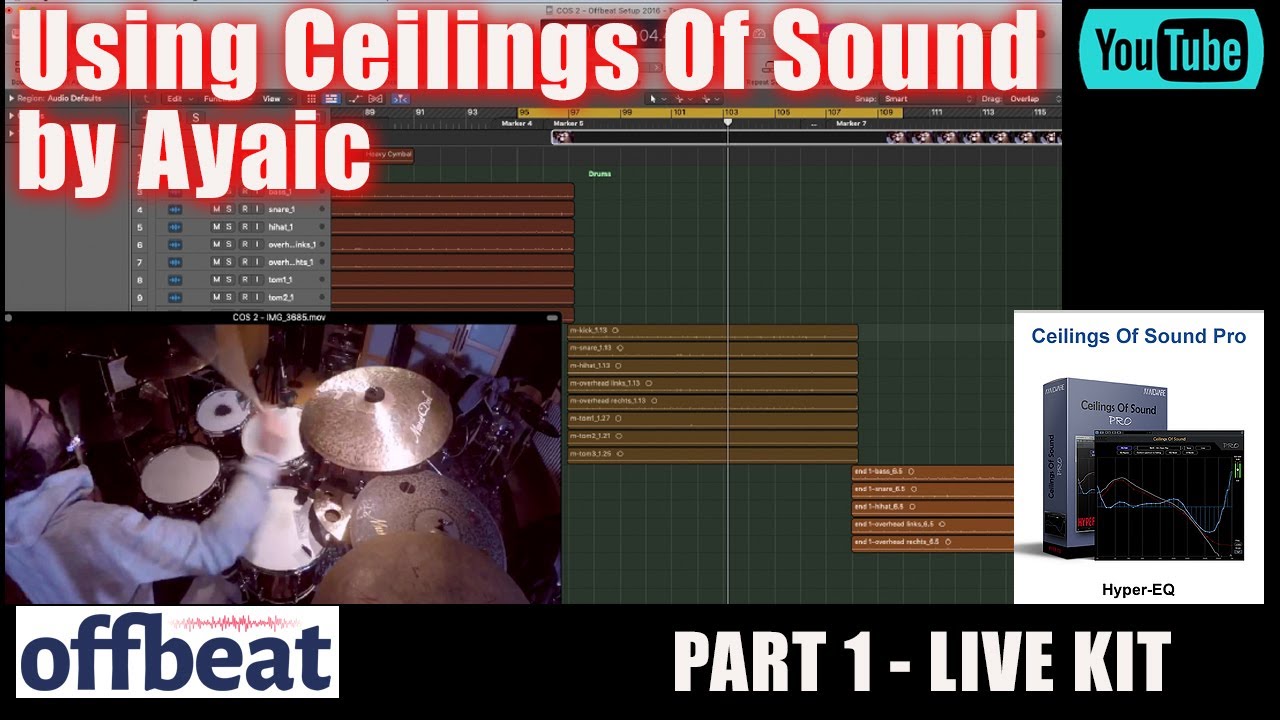Open the Edit menu in tracks area
Viewport: 1280px width, 720px height.
tap(178, 99)
